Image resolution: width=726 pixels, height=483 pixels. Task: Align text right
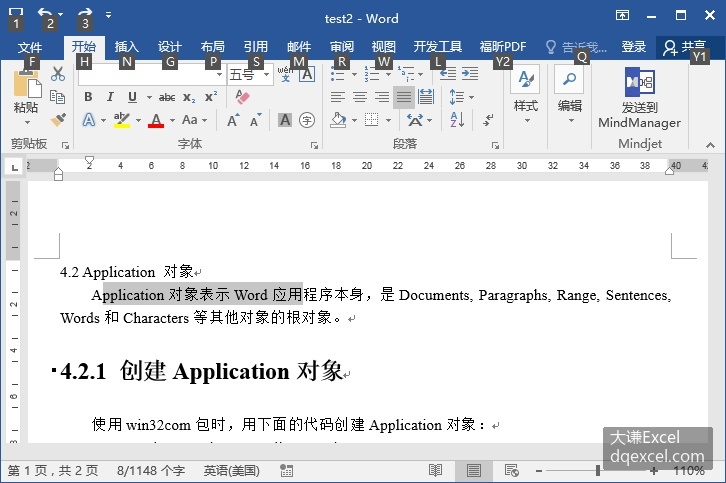tap(382, 97)
